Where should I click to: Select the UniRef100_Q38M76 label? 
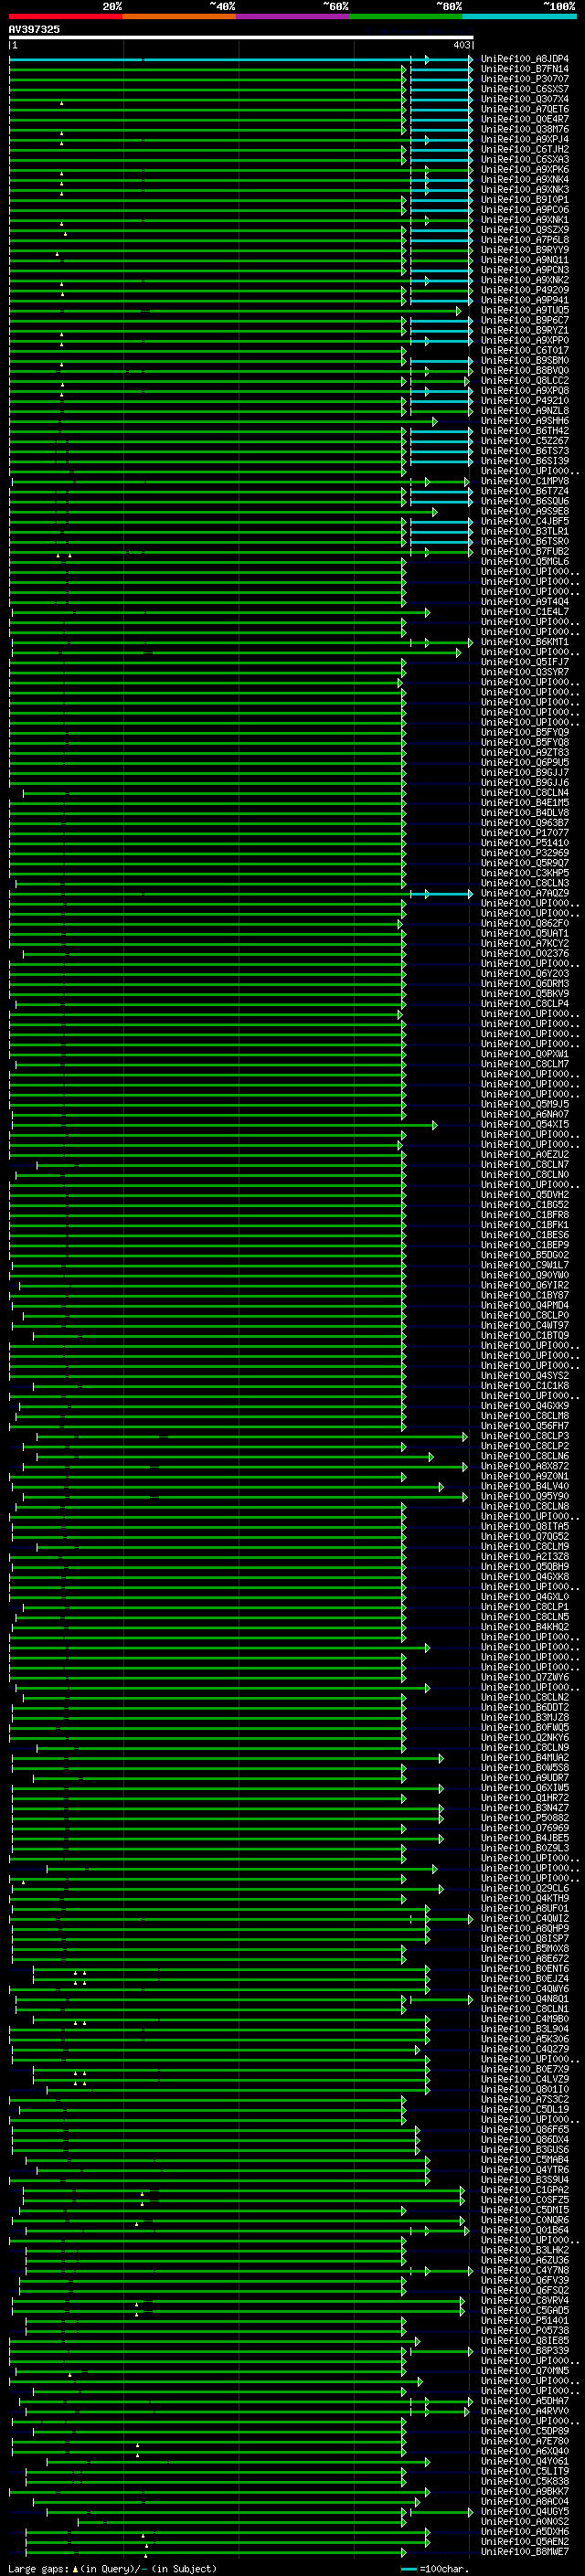click(x=525, y=129)
